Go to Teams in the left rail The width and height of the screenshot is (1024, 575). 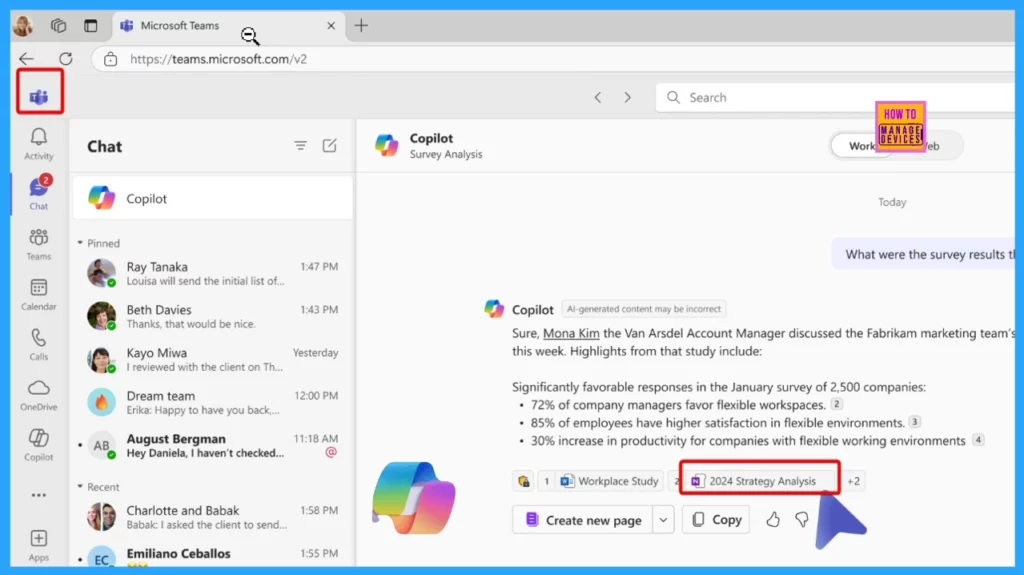pos(39,244)
